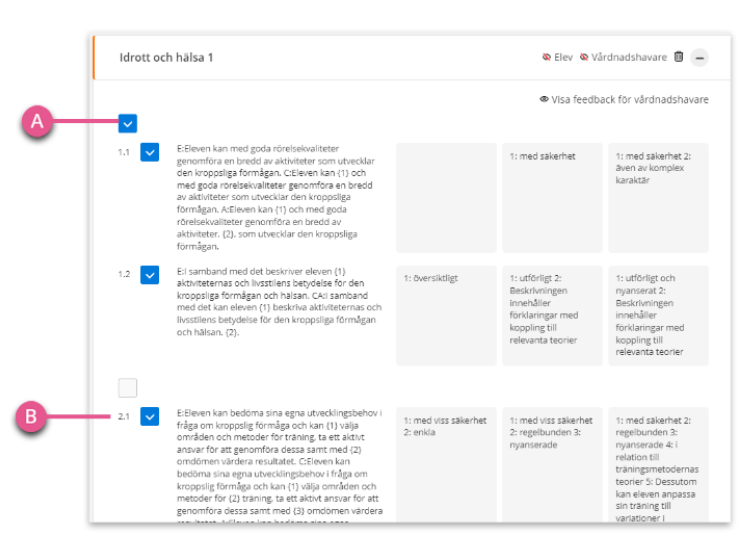
Task: Check the empty second group checkbox
Action: [x=127, y=388]
